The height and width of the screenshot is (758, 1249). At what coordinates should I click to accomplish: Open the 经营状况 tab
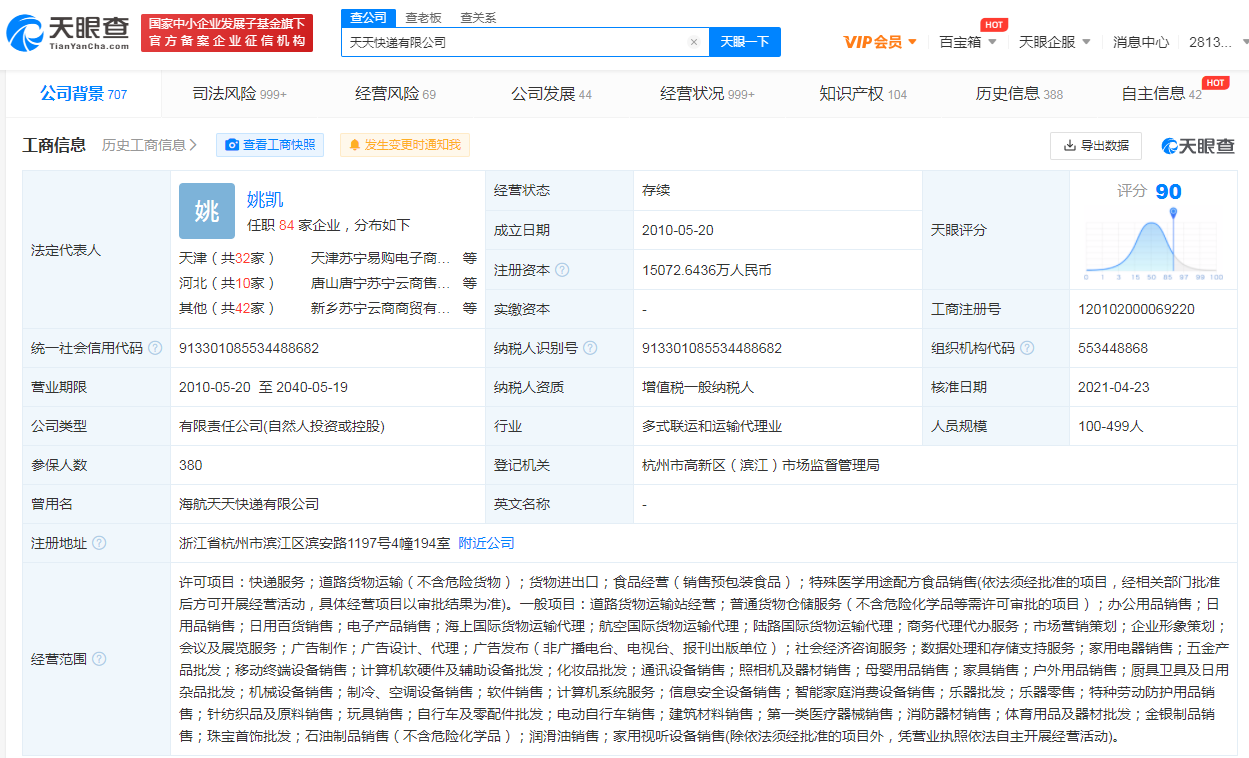707,94
